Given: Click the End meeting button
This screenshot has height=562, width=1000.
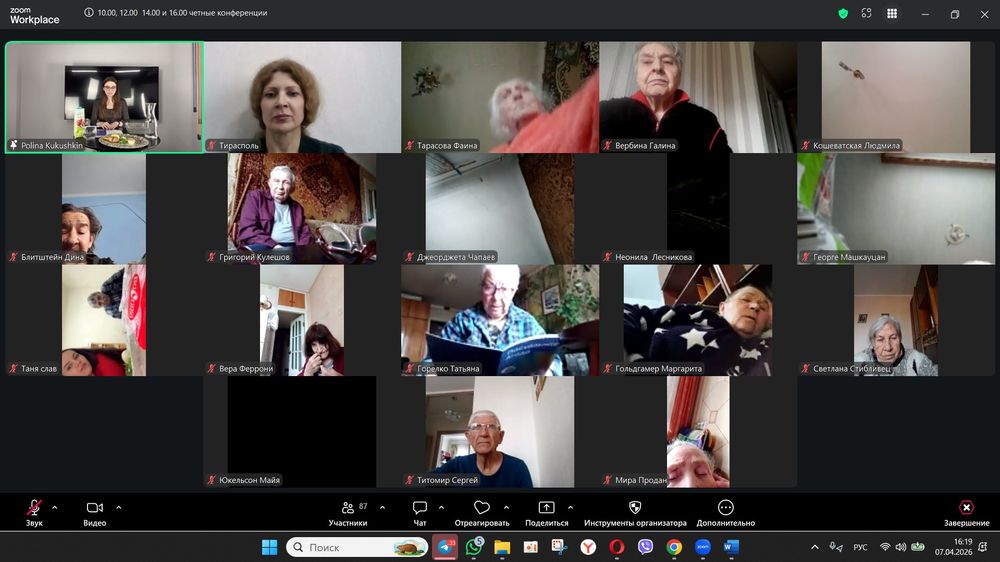Looking at the screenshot, I should (966, 512).
